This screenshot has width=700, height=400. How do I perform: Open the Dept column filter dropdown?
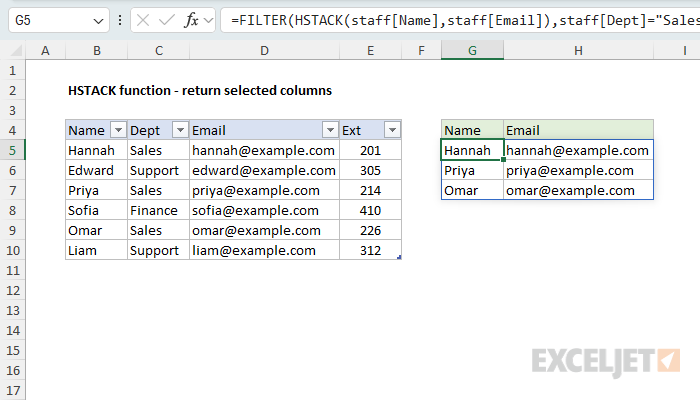180,130
